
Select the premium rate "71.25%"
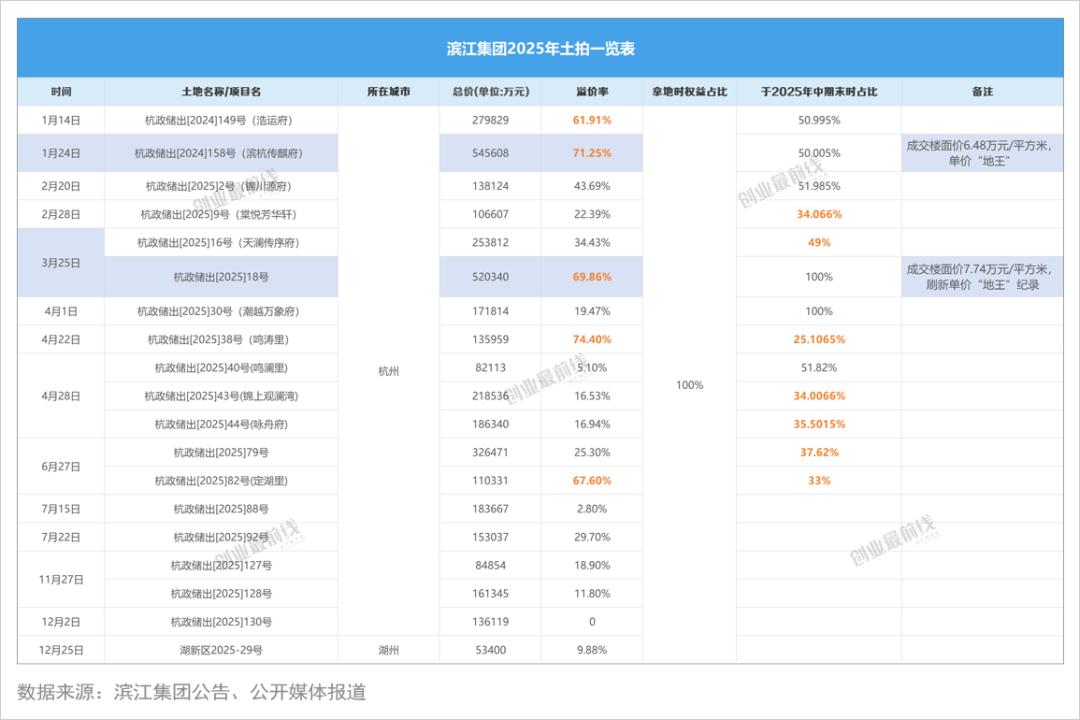592,153
